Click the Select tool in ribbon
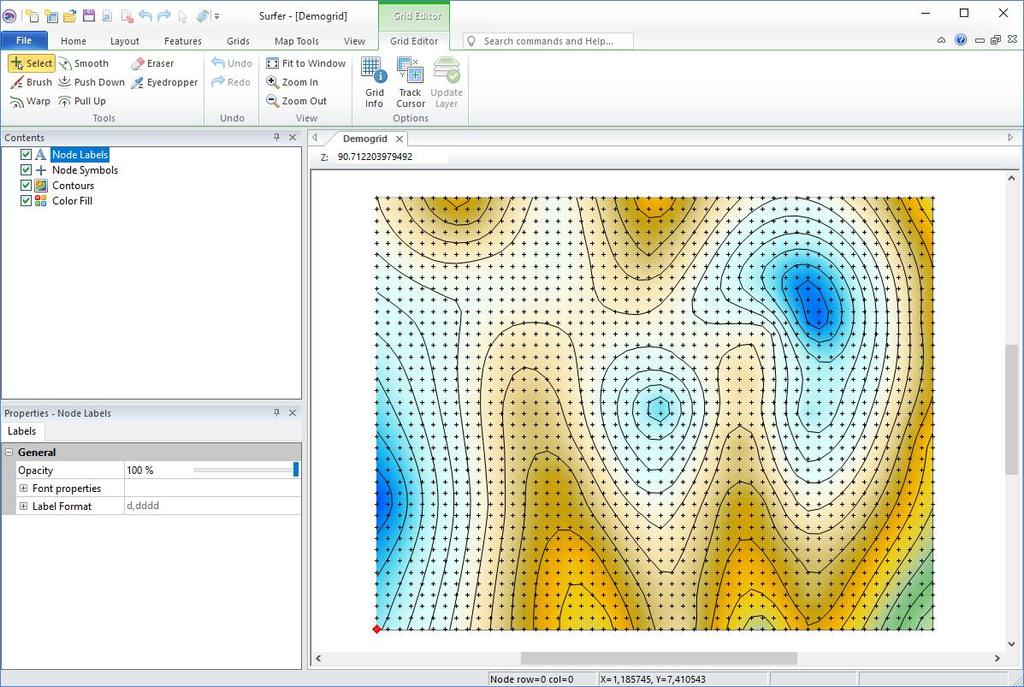 [31, 63]
